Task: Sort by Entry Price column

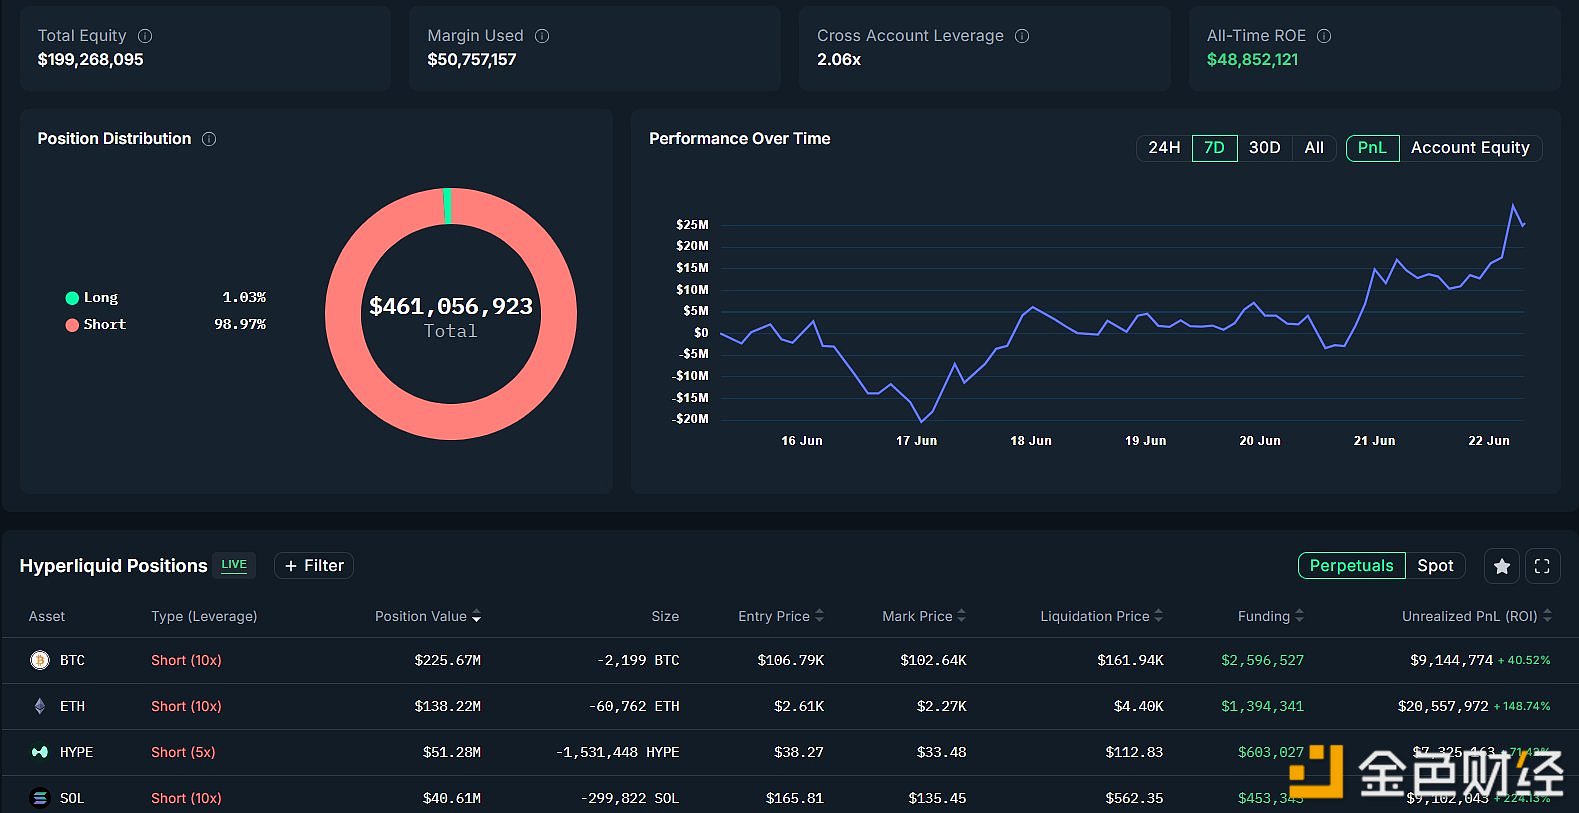Action: (x=780, y=616)
